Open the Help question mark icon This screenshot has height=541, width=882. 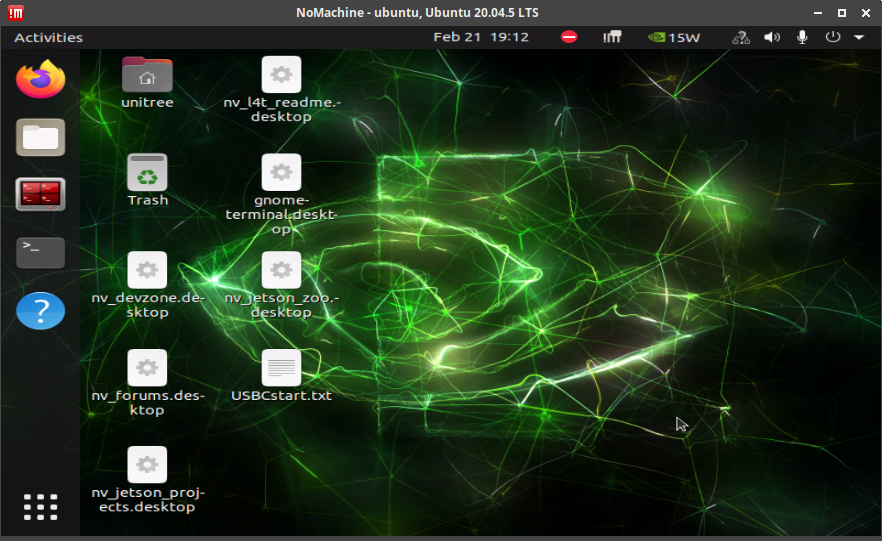point(40,310)
